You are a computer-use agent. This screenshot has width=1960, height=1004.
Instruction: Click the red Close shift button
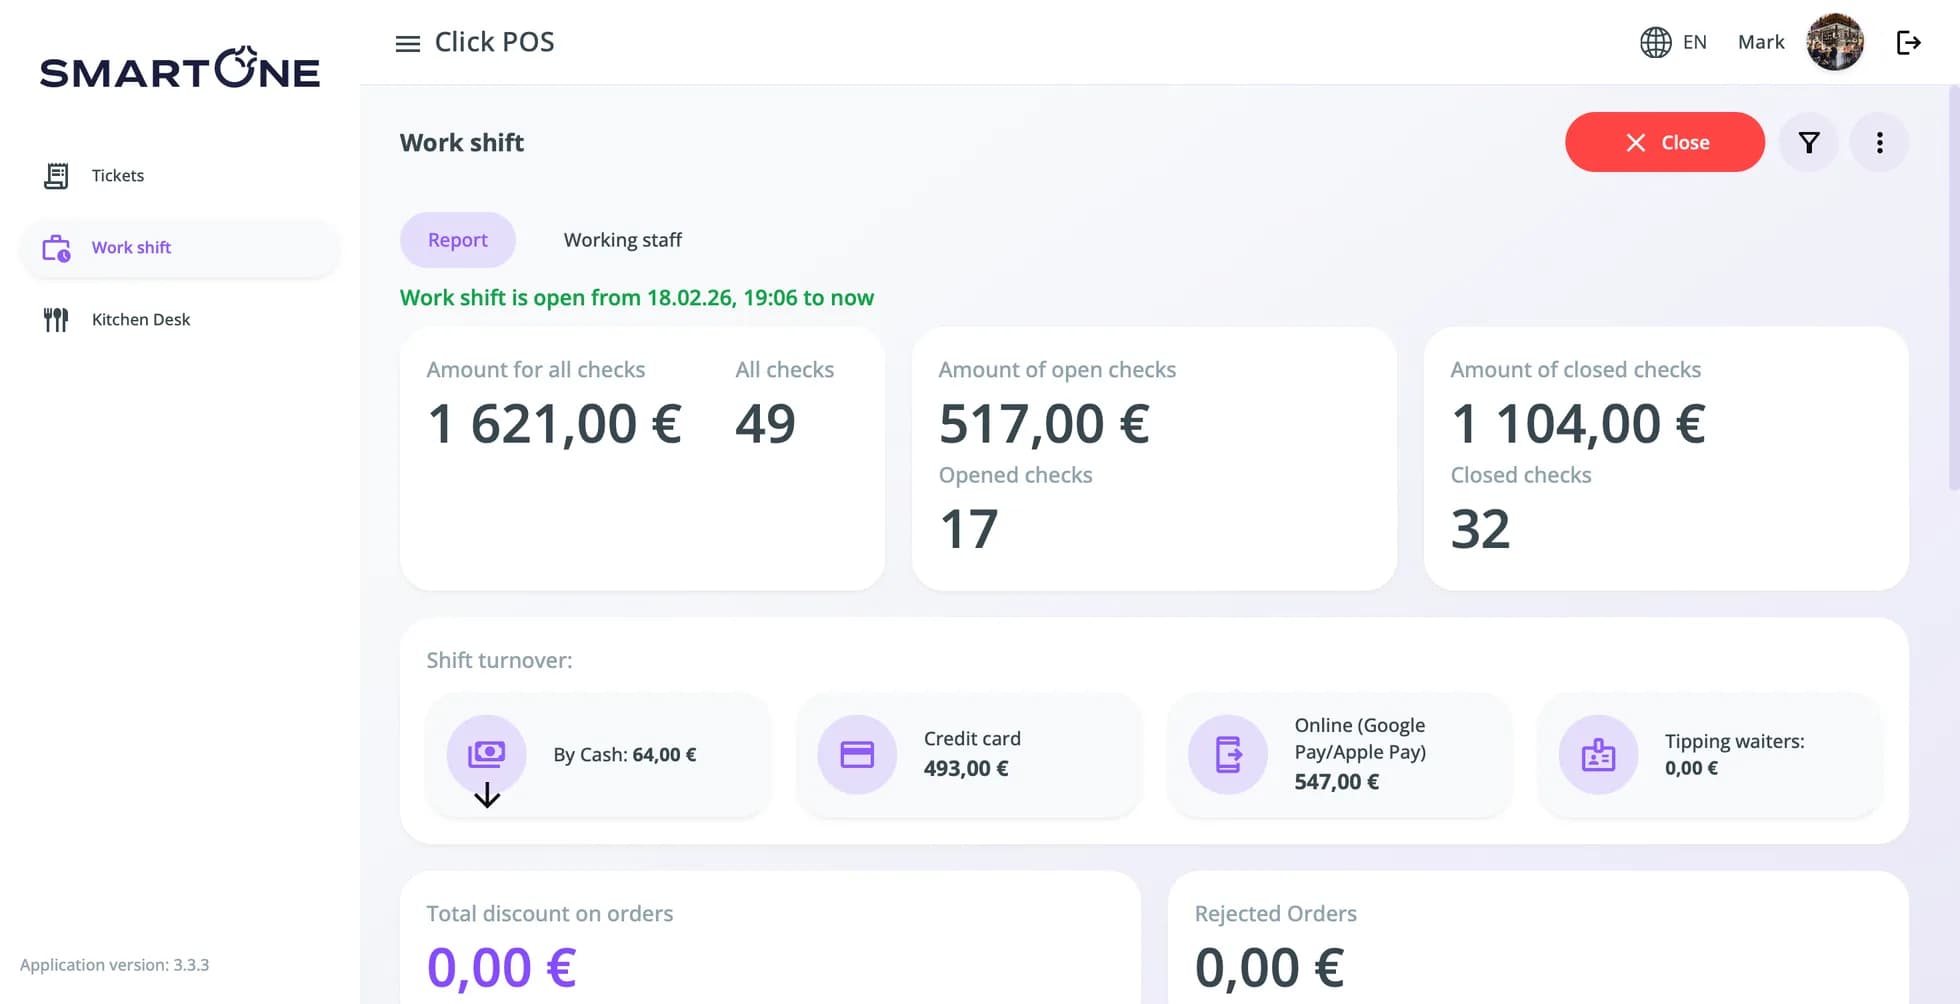click(x=1664, y=142)
